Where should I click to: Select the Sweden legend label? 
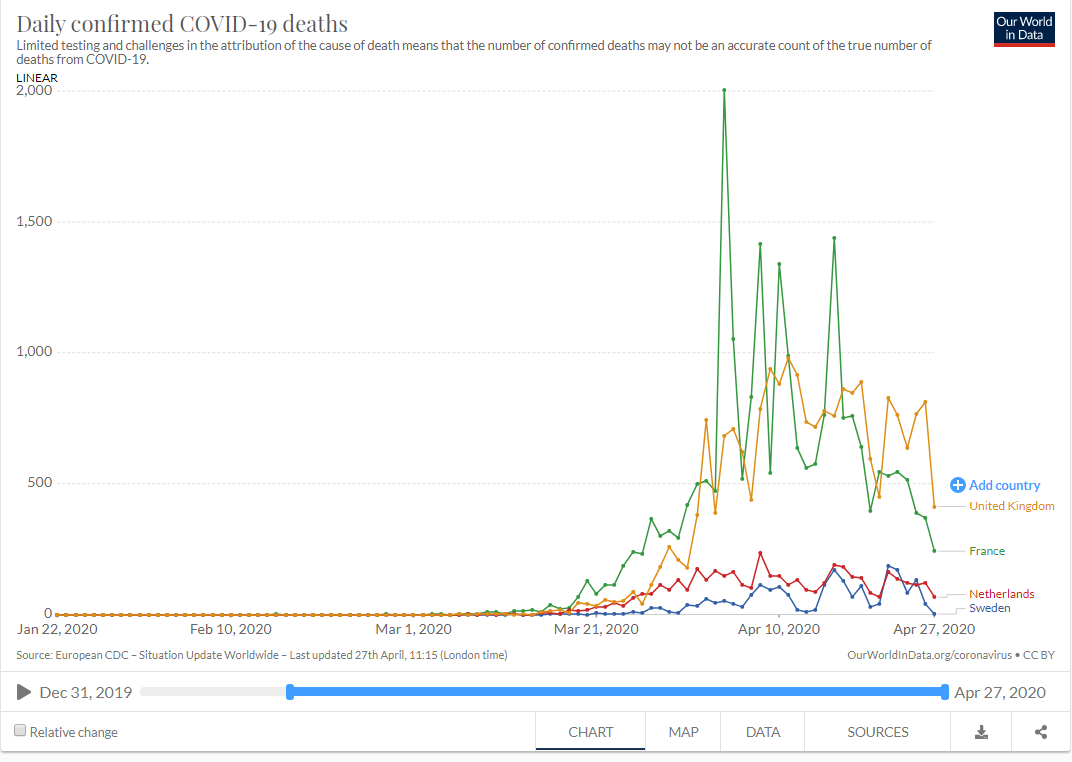(989, 608)
